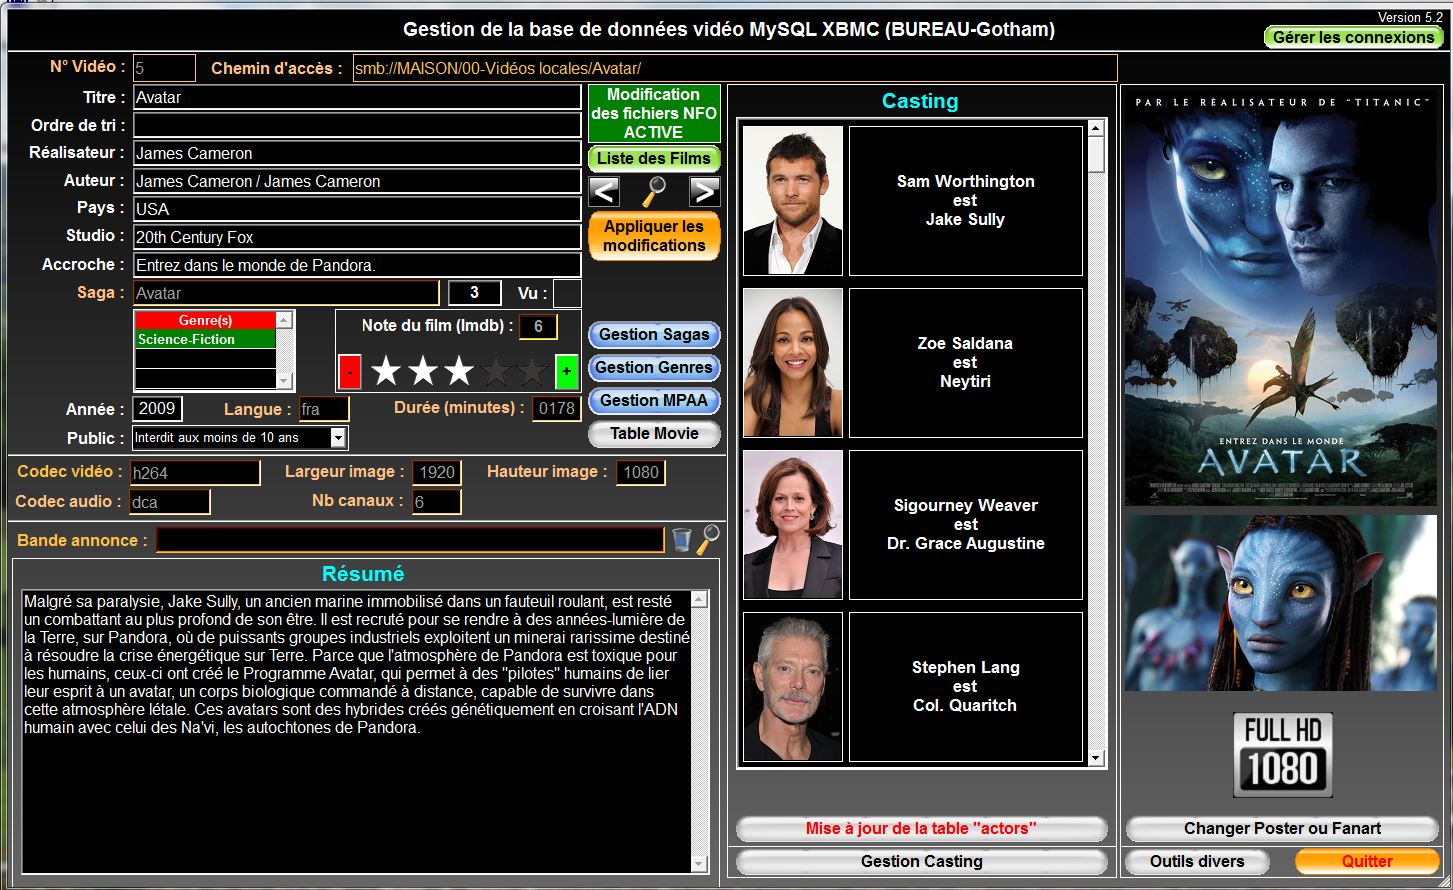Screen dimensions: 1453x890
Task: Go to the next film arrow
Action: point(704,191)
